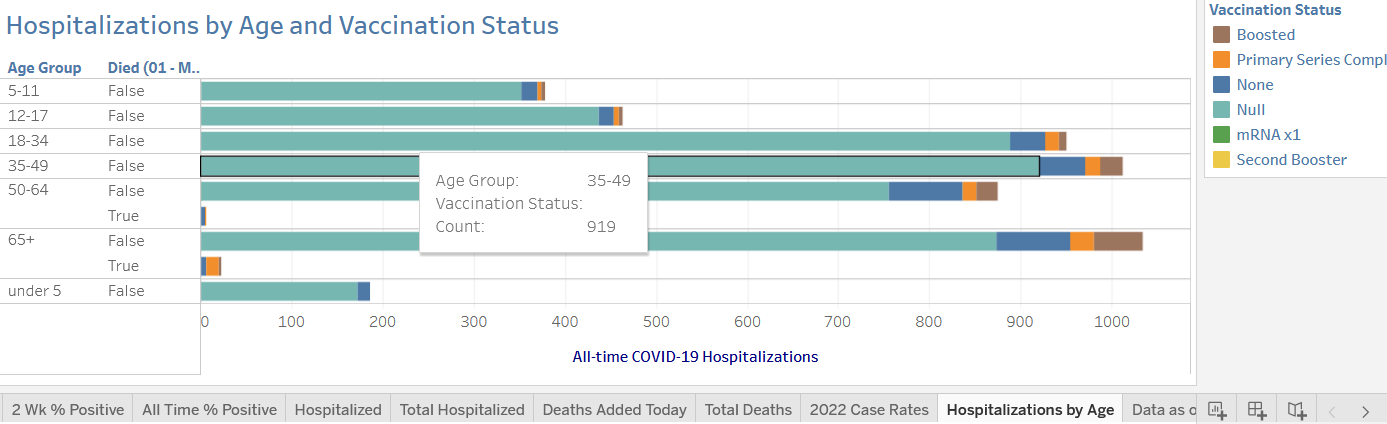The height and width of the screenshot is (424, 1387).
Task: Click the Vaccination Status legend title
Action: 1275,10
